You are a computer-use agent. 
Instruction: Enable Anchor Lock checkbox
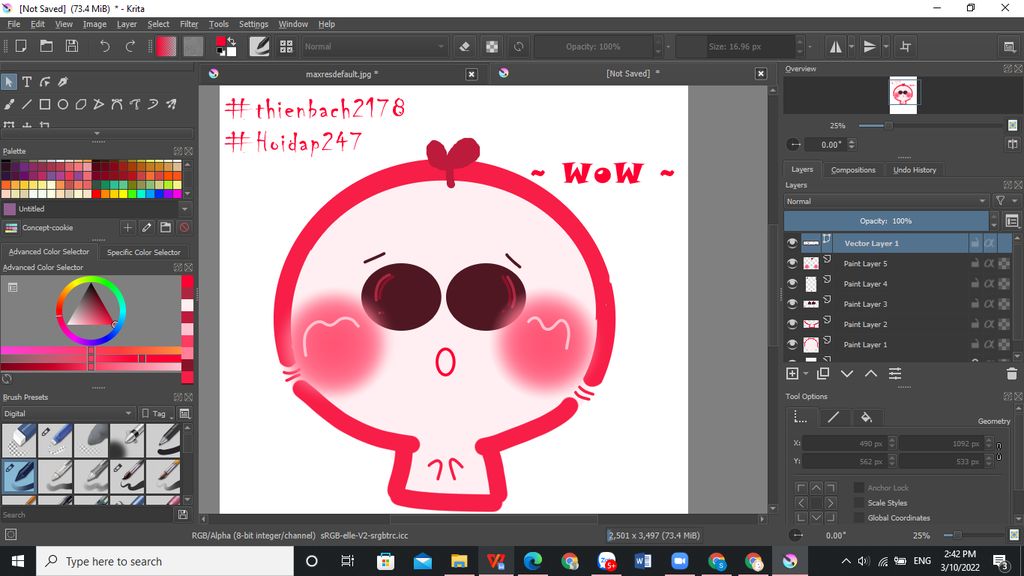click(x=859, y=488)
